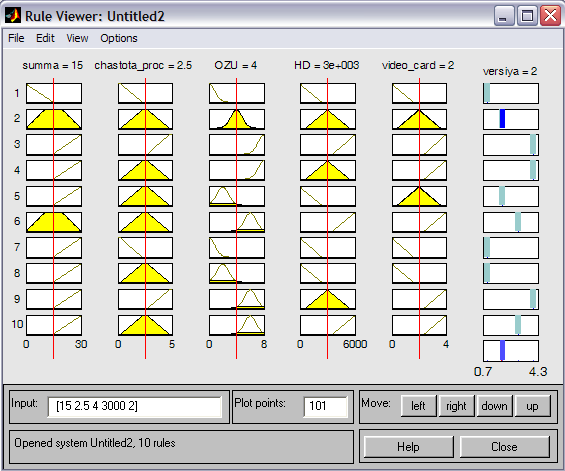Select rule number 10
Image resolution: width=565 pixels, height=471 pixels.
pyautogui.click(x=17, y=324)
